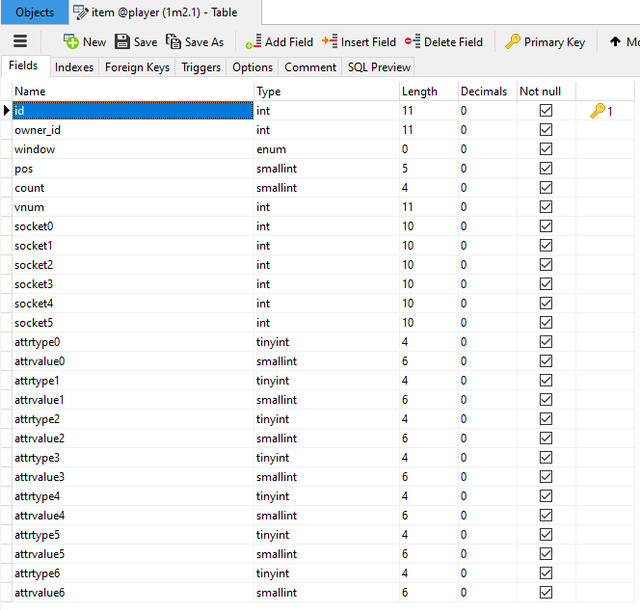The height and width of the screenshot is (610, 640).
Task: Toggle Not null checkbox for vnum
Action: (546, 207)
